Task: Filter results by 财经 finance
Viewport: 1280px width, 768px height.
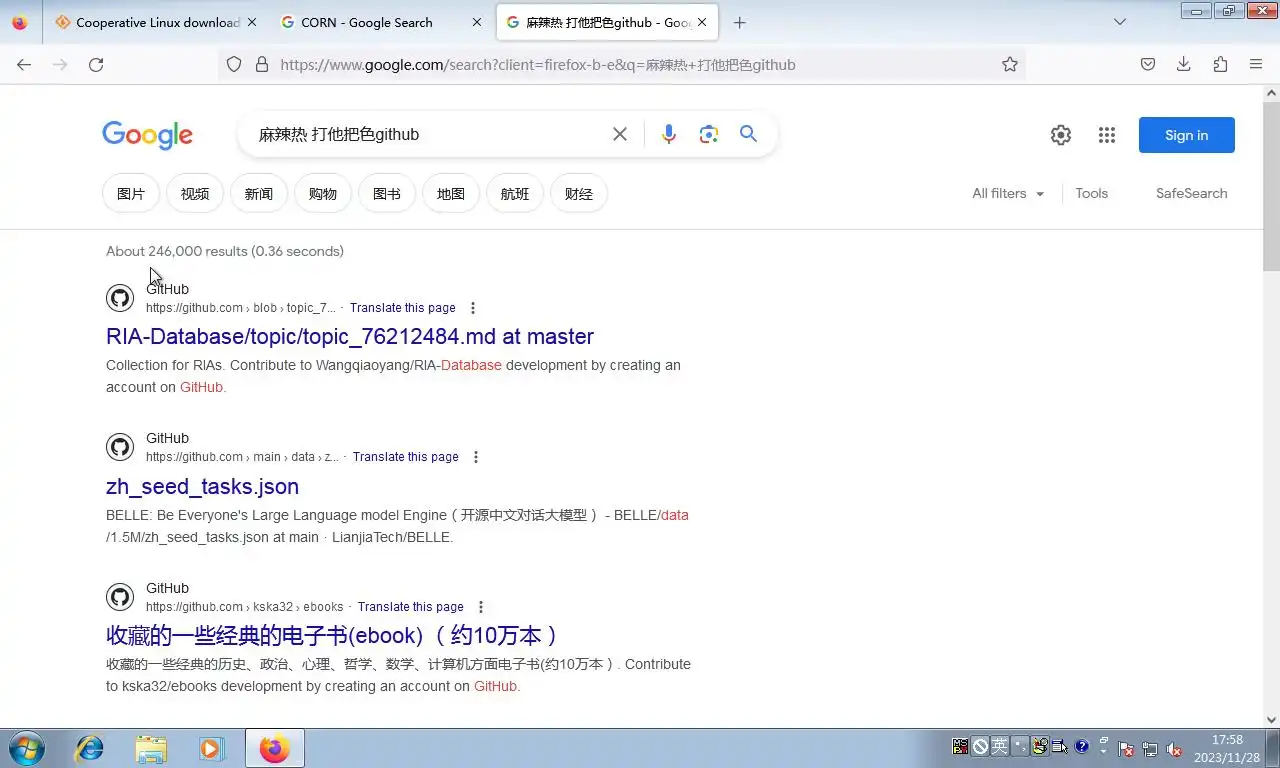Action: [579, 193]
